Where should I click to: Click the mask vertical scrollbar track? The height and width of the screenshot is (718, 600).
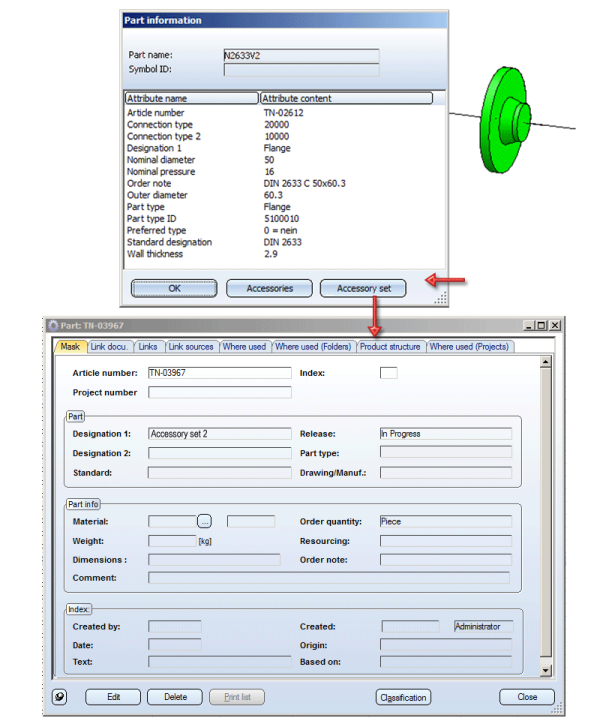[x=545, y=516]
